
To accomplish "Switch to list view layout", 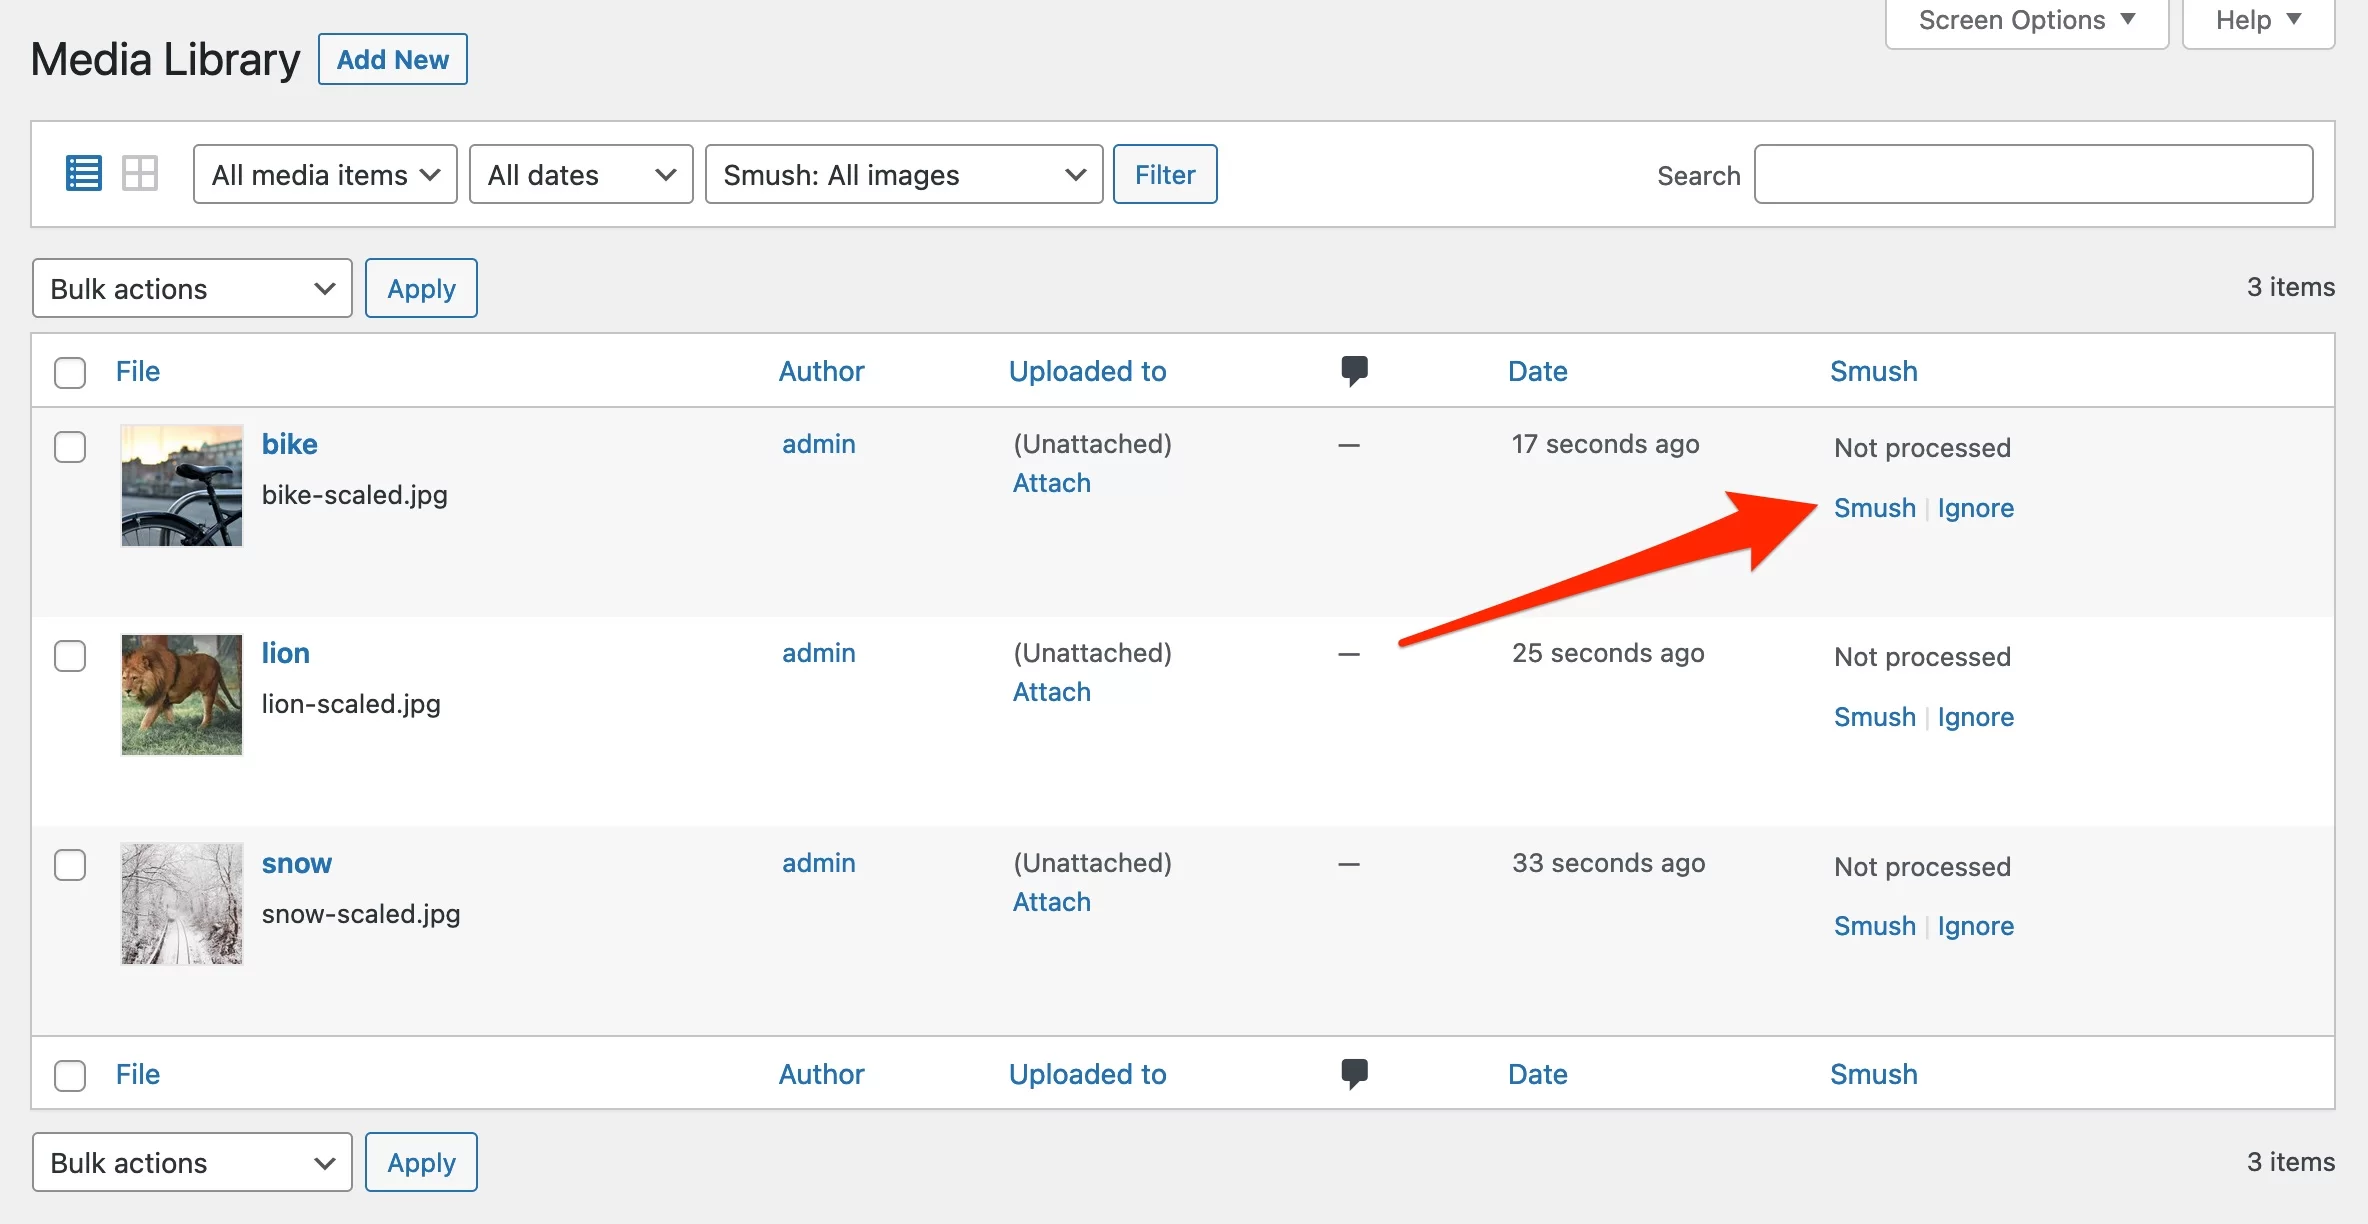I will pos(84,173).
